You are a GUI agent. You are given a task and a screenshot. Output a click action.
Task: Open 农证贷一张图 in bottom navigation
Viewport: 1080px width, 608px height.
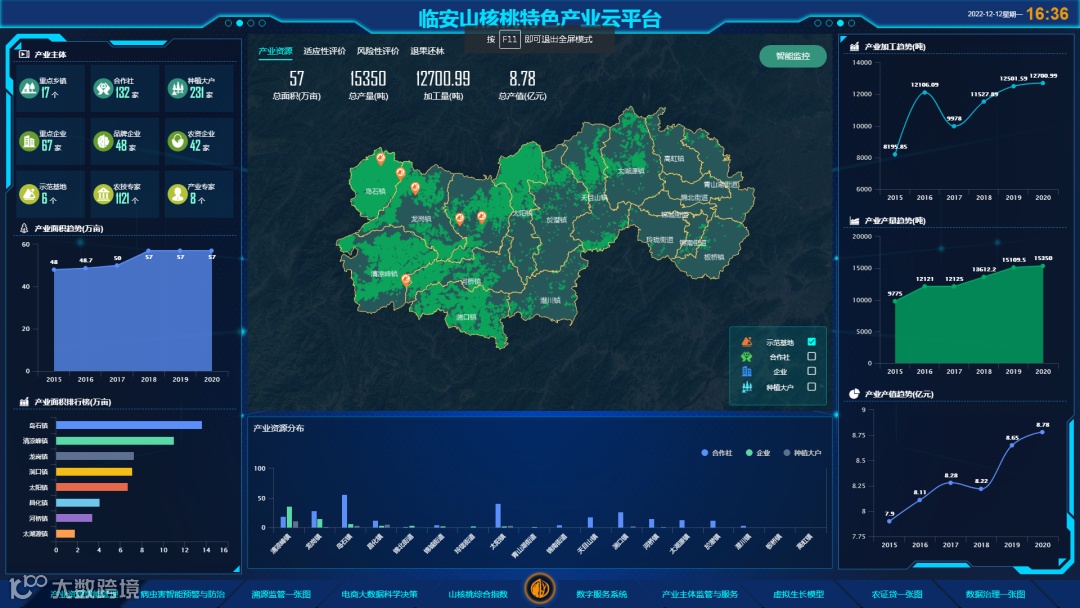click(x=897, y=594)
